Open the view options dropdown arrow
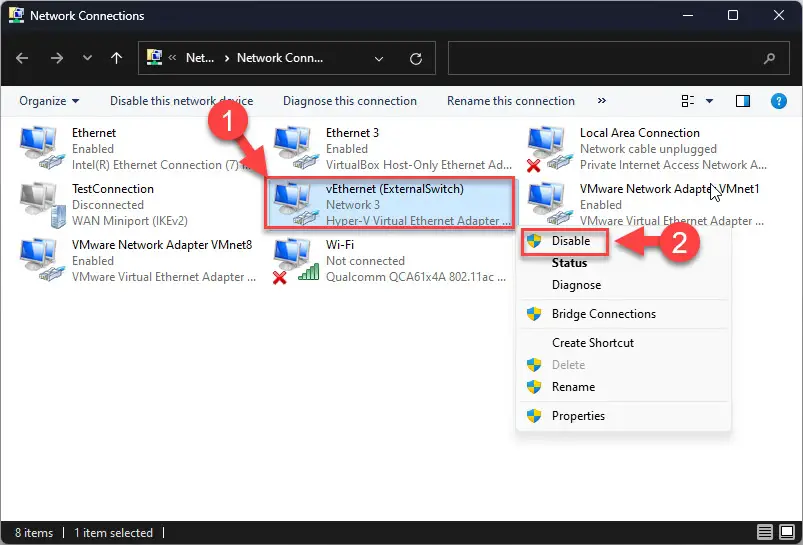The height and width of the screenshot is (545, 803). click(709, 101)
